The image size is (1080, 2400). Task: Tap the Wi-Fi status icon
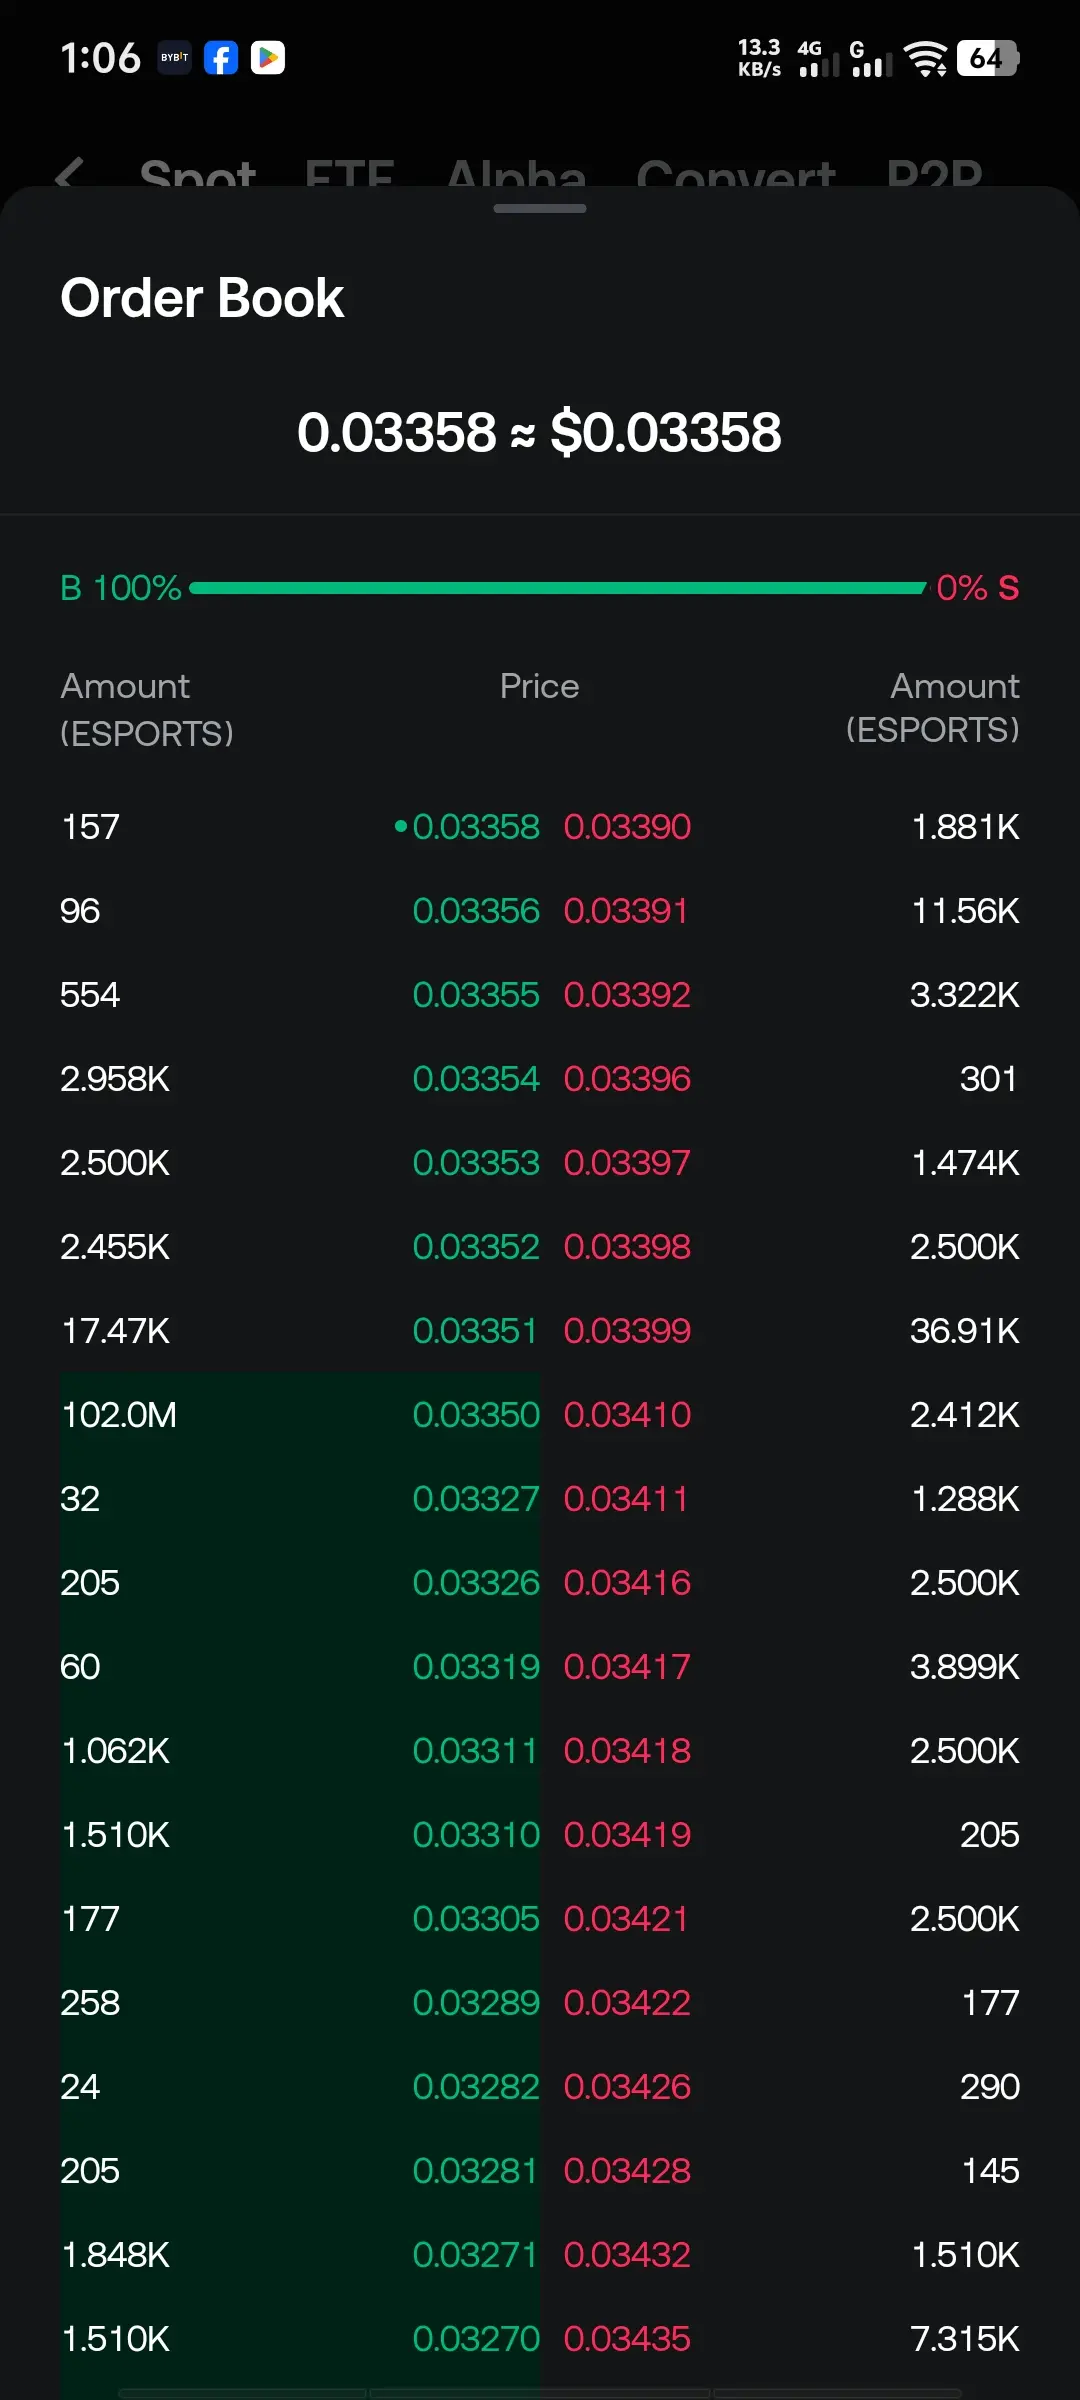coord(925,59)
